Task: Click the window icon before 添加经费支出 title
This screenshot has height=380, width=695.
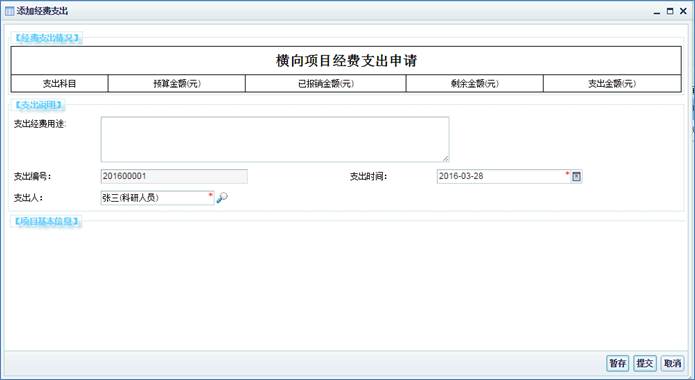Action: [x=9, y=11]
